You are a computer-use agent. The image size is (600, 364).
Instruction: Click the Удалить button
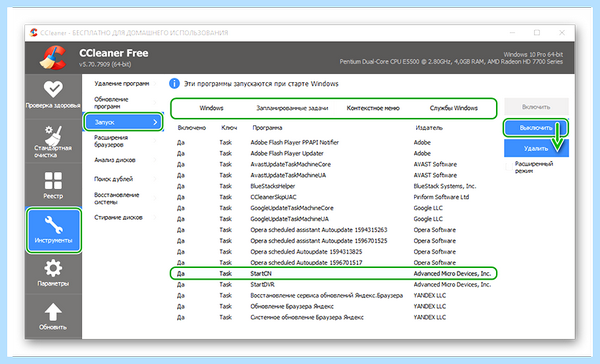536,148
